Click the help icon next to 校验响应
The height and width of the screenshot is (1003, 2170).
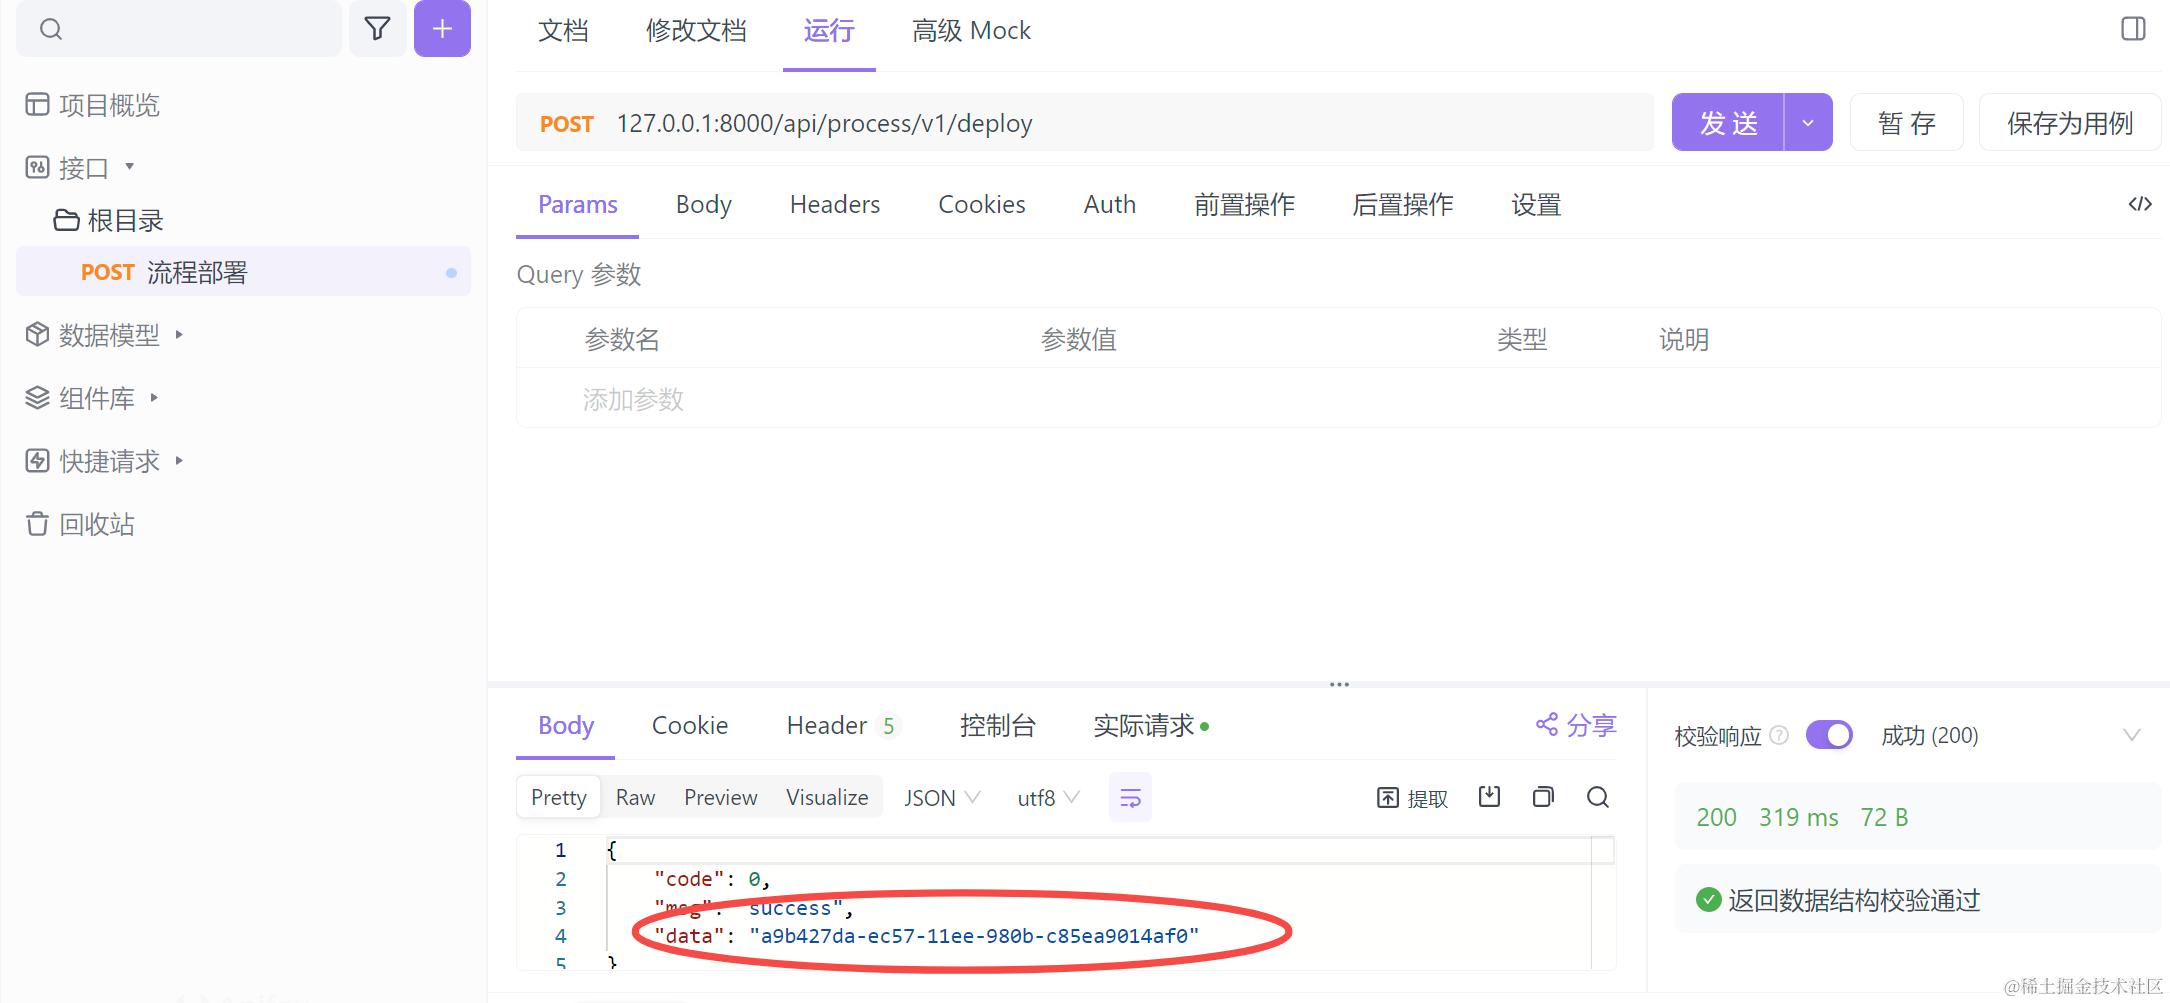[1779, 735]
